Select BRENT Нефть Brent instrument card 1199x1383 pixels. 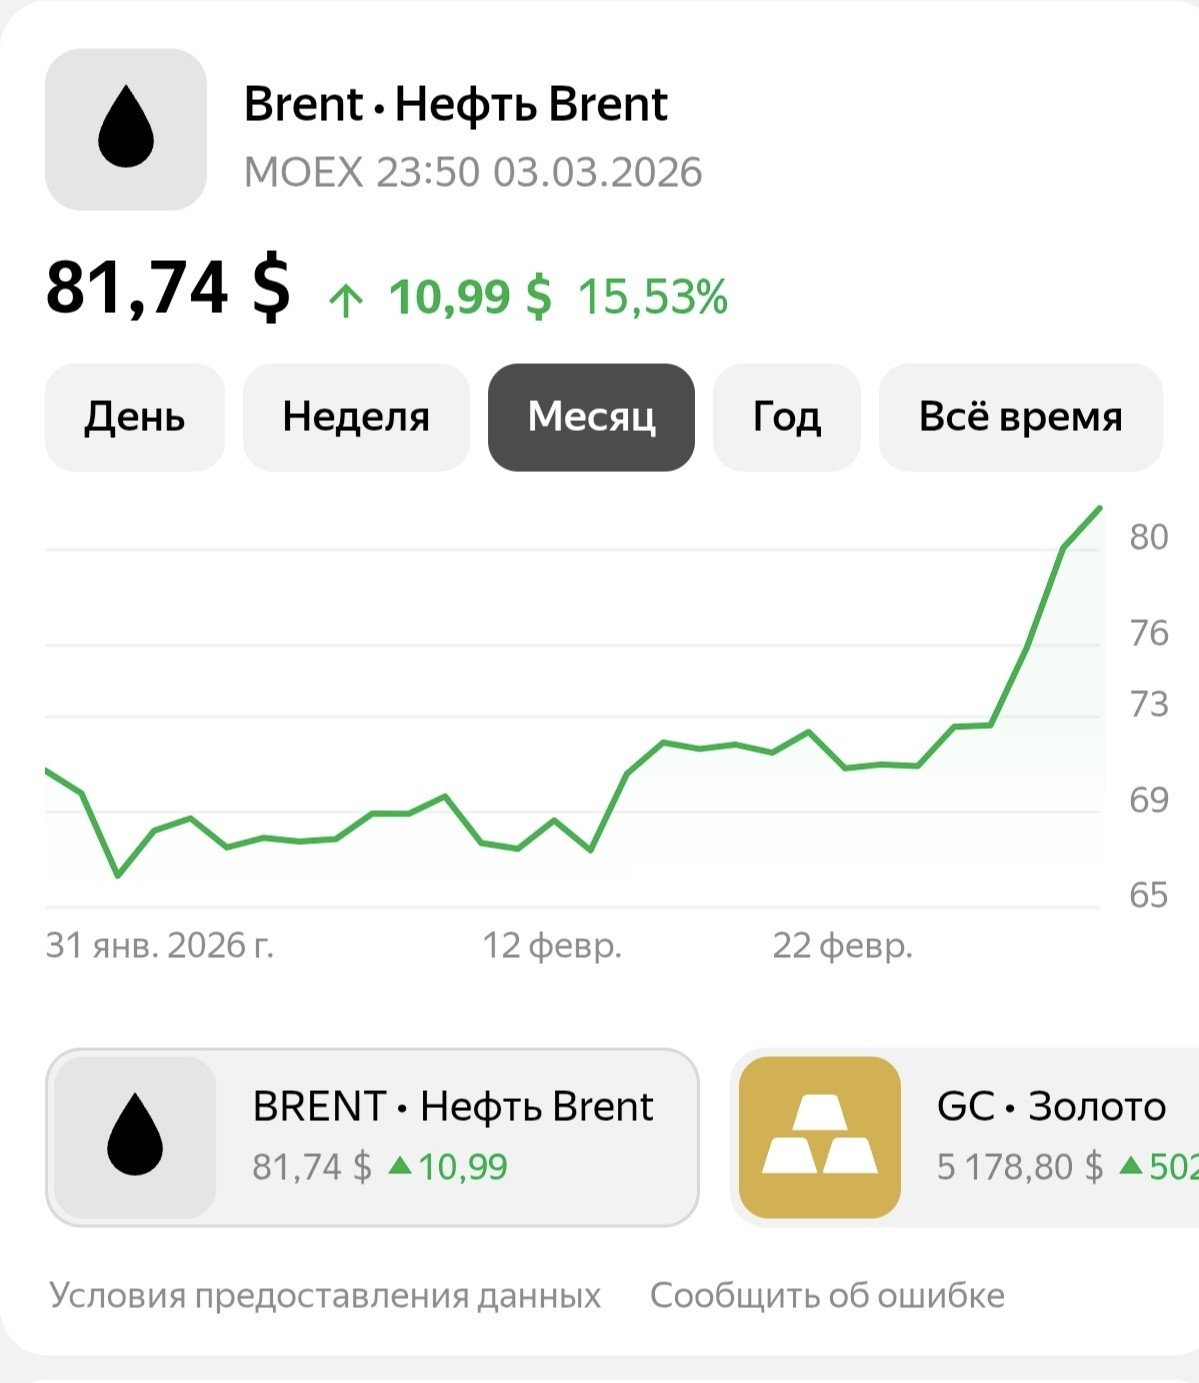point(372,1137)
